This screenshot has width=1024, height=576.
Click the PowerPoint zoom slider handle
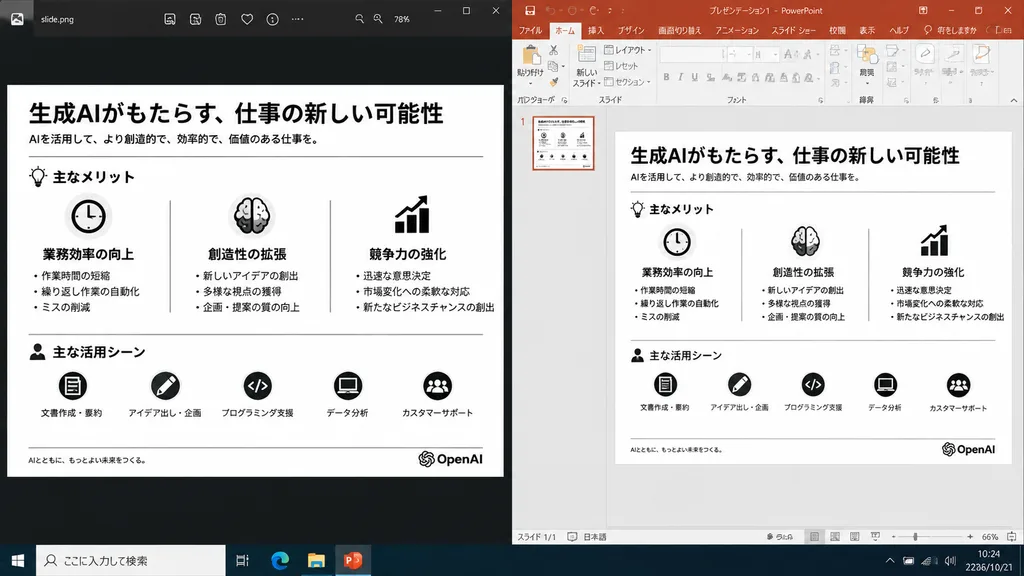click(x=915, y=537)
